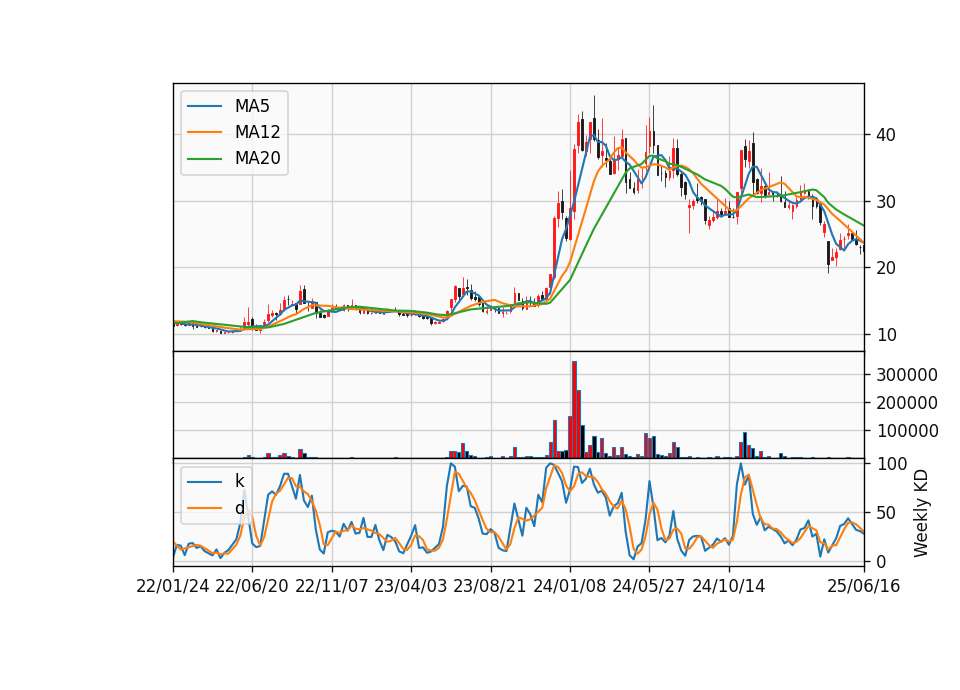Click the 22/06/20 date label

(252, 586)
